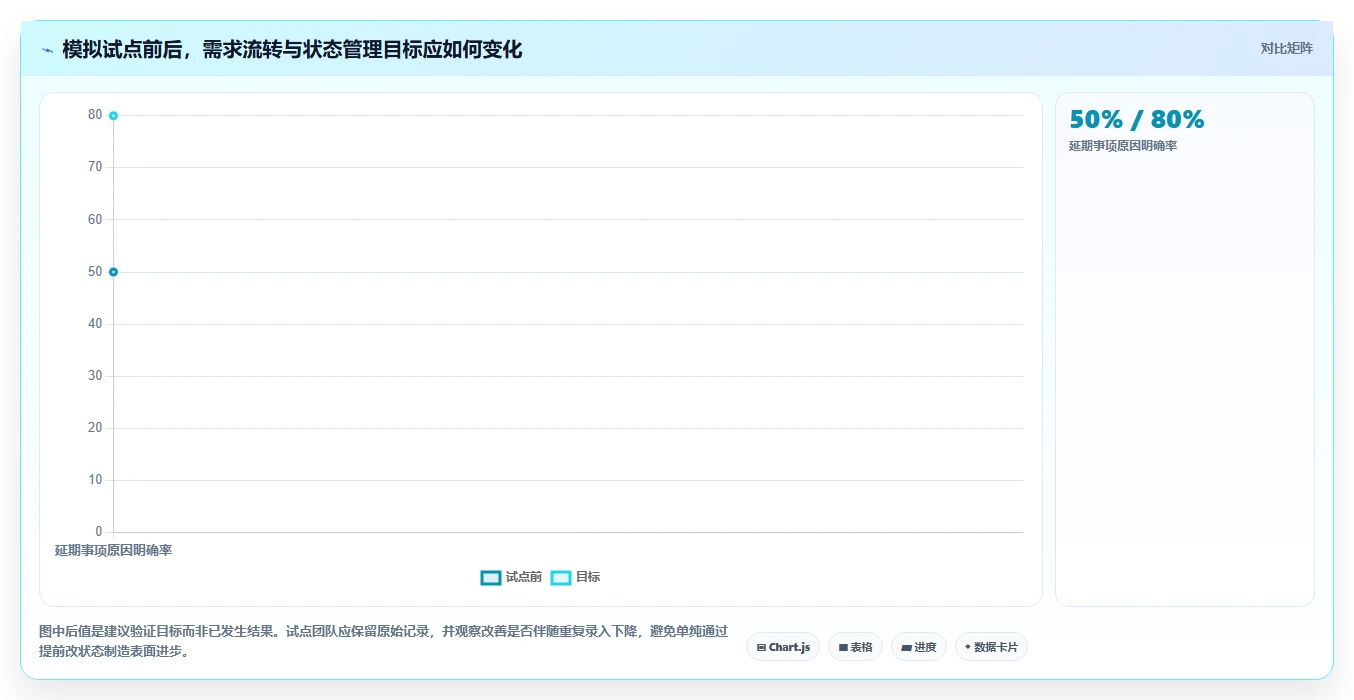This screenshot has width=1354, height=700.
Task: Click y-axis tick label 20
Action: coord(95,428)
